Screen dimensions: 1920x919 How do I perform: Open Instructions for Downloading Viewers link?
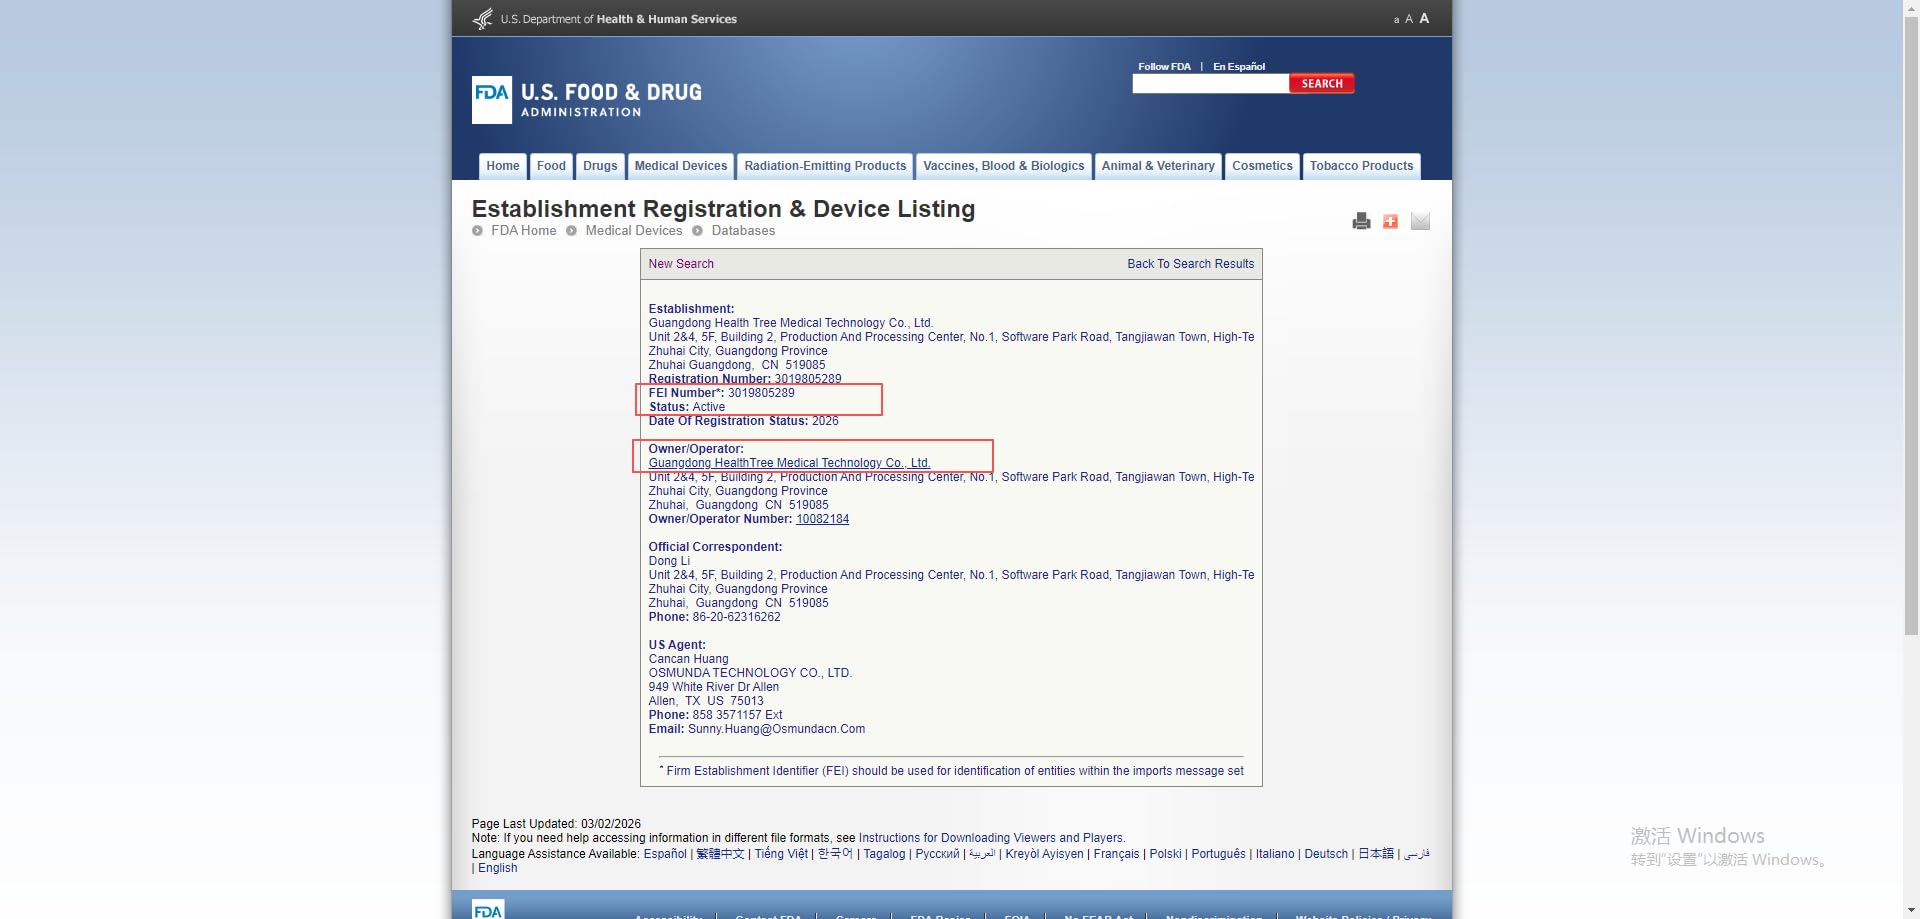pyautogui.click(x=990, y=838)
